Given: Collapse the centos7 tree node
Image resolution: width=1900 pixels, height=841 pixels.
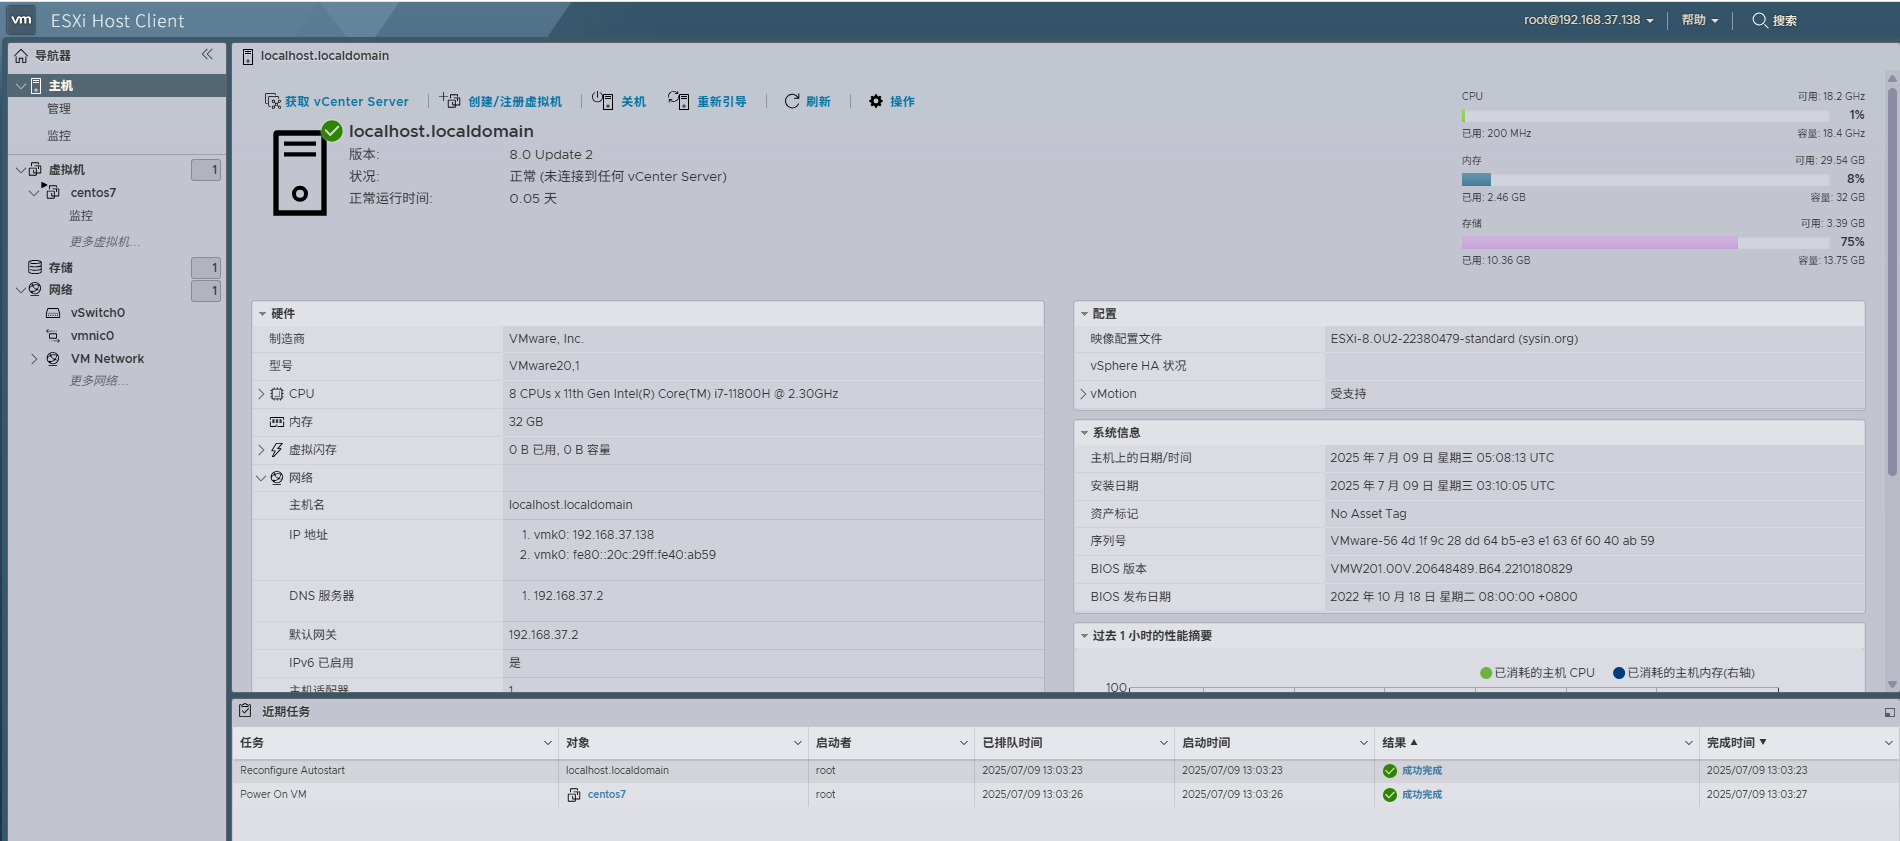Looking at the screenshot, I should [33, 193].
